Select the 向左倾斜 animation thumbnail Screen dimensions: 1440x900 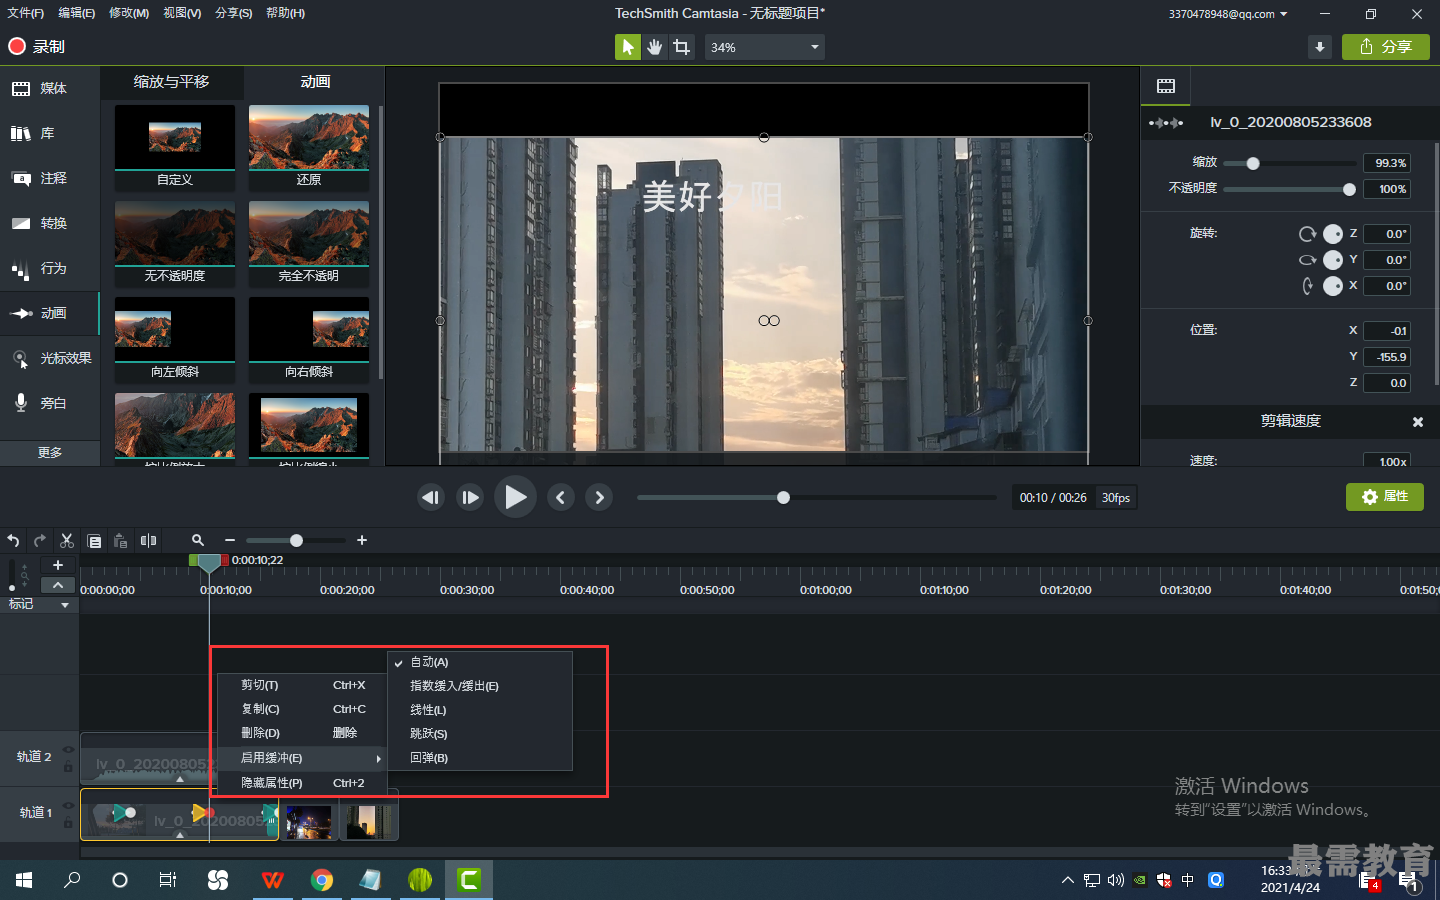coord(175,340)
